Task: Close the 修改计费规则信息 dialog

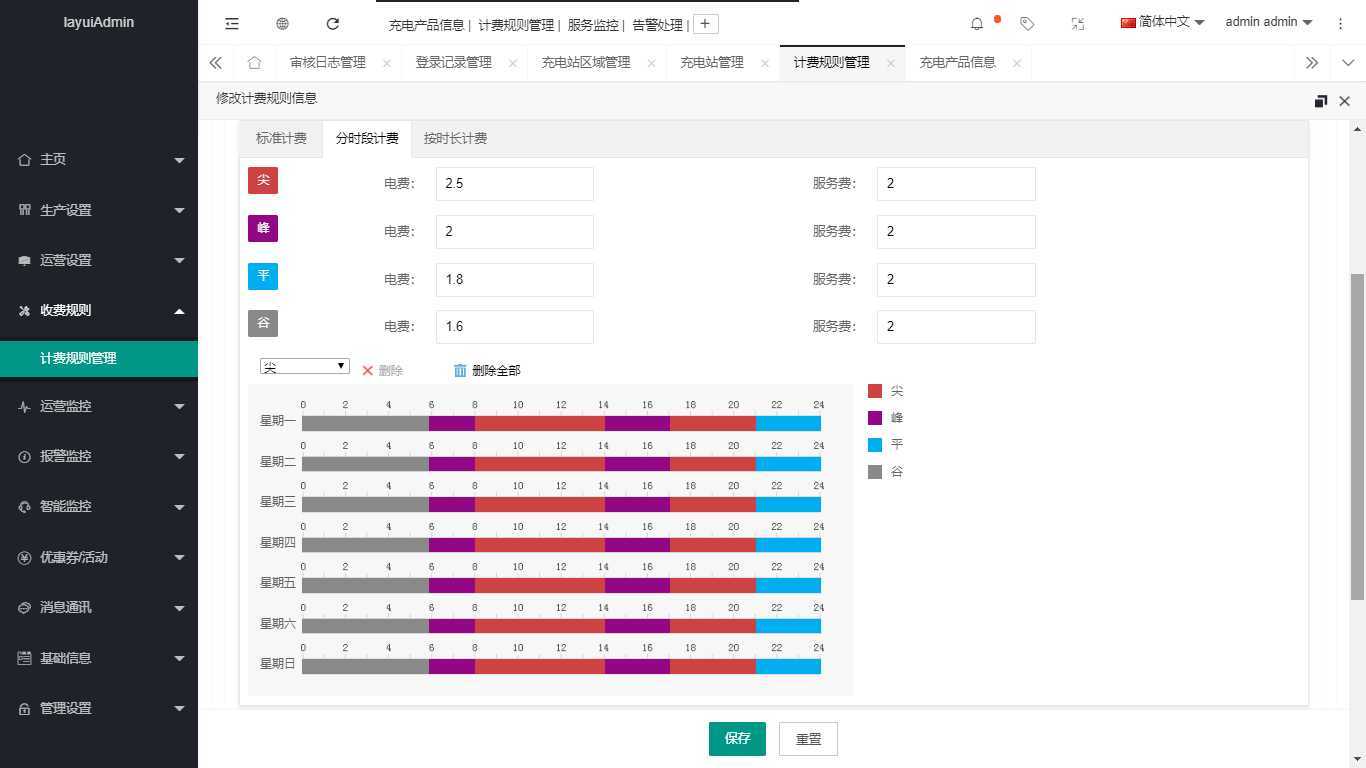Action: pyautogui.click(x=1345, y=101)
